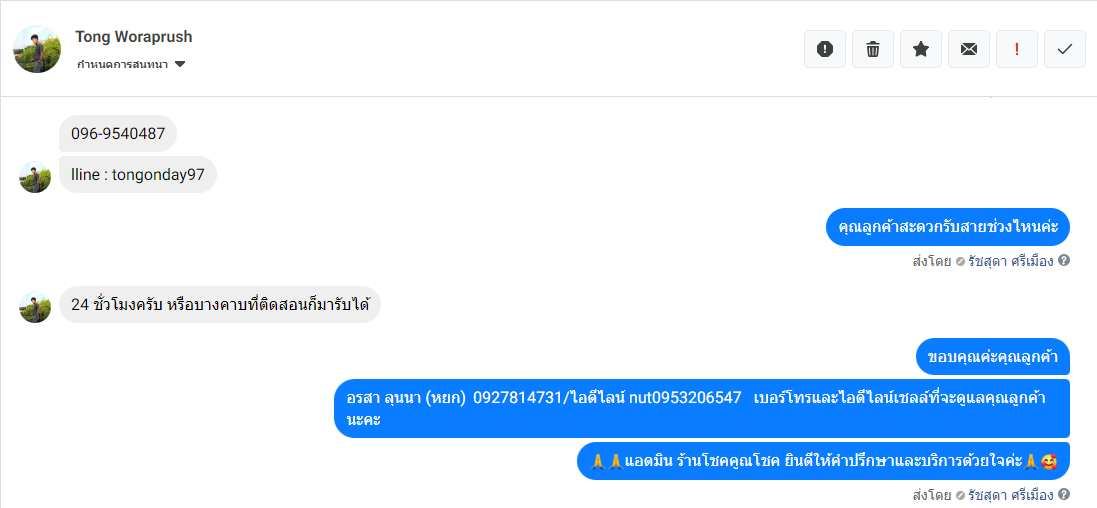The image size is (1097, 508).
Task: Click verified icon beside ส่งโดย under คุณลูกค้าสะดวกรับสายช่วงไหนค่ะ
Action: click(x=960, y=262)
